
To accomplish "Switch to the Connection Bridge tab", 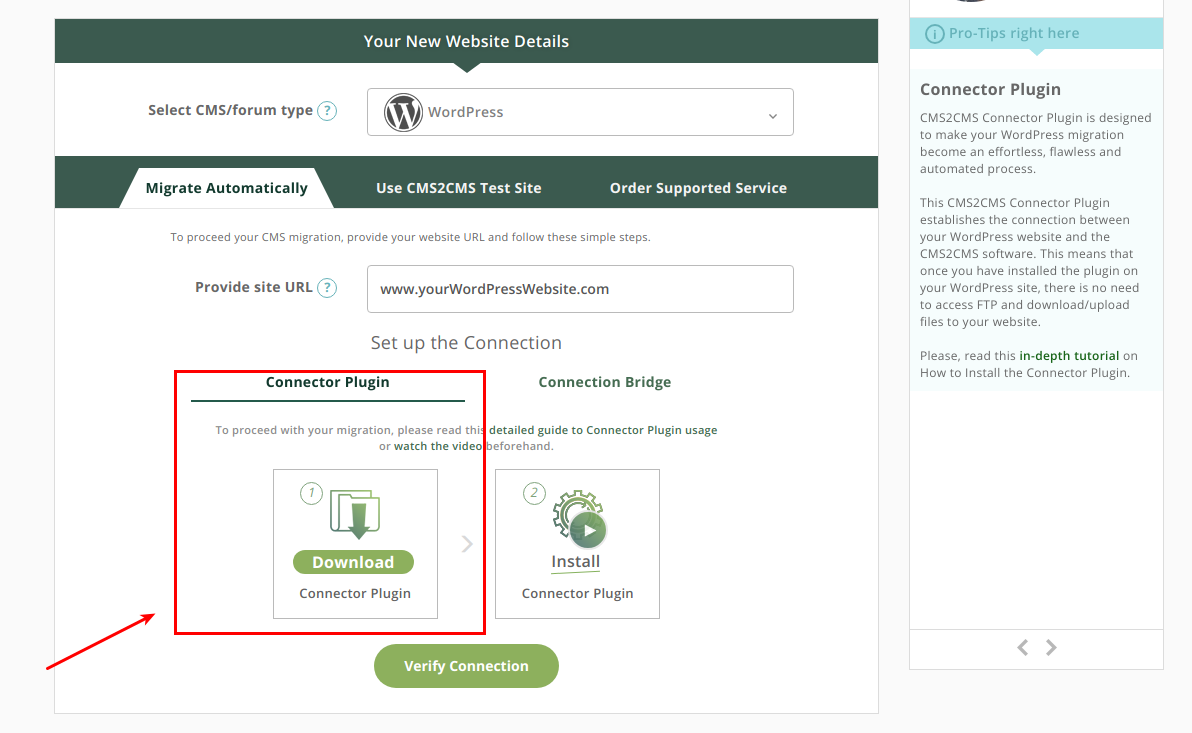I will click(604, 382).
